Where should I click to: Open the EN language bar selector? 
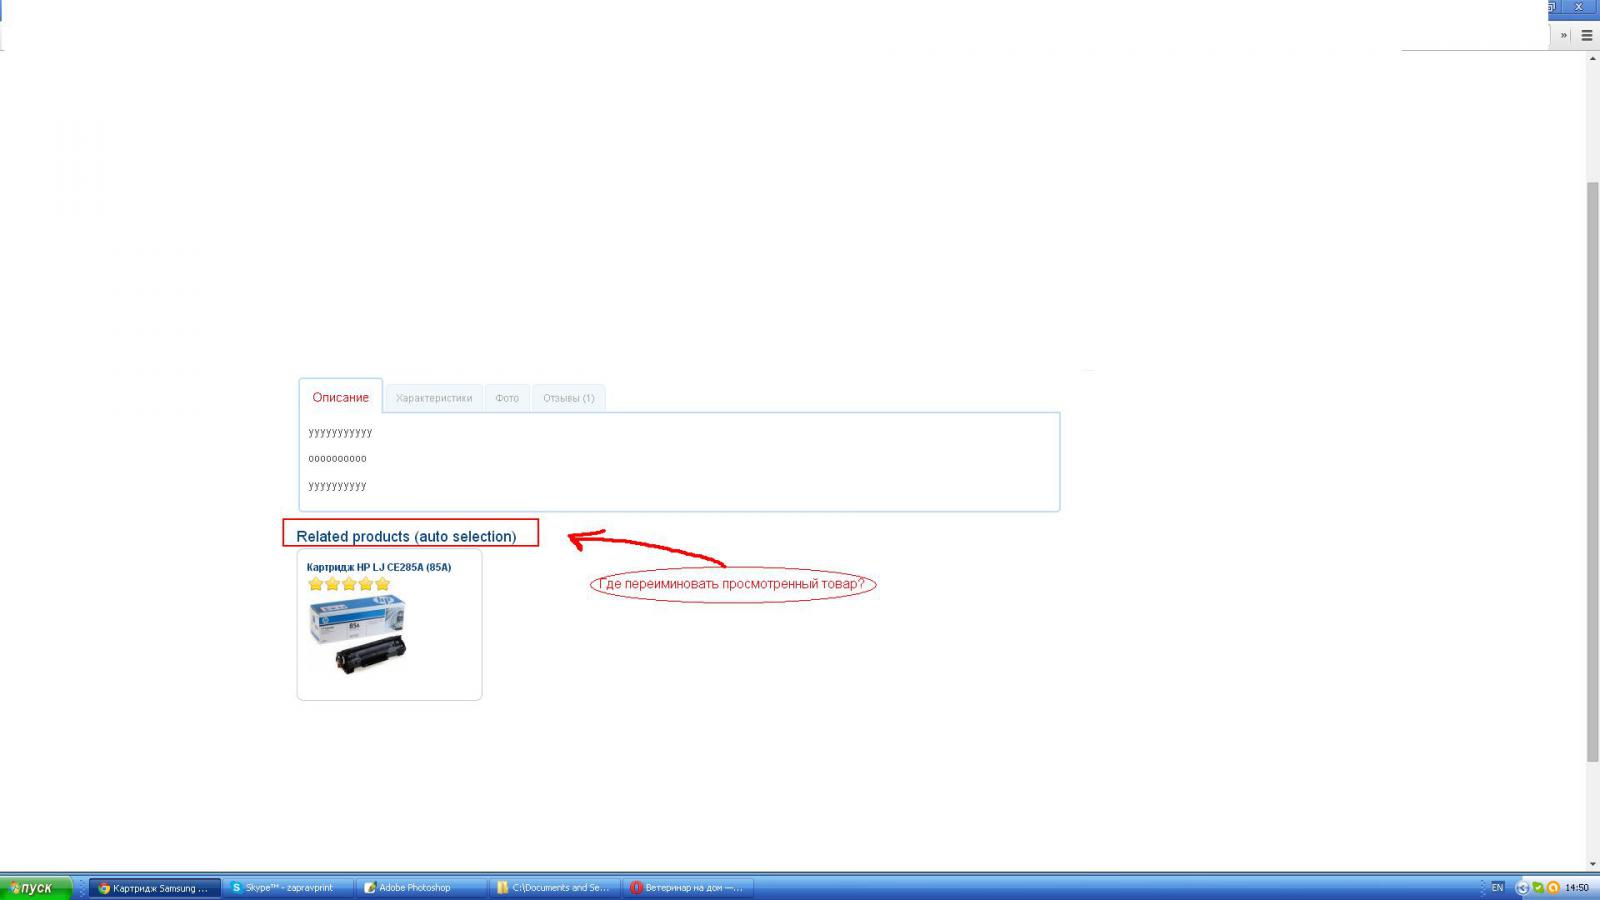[1497, 887]
